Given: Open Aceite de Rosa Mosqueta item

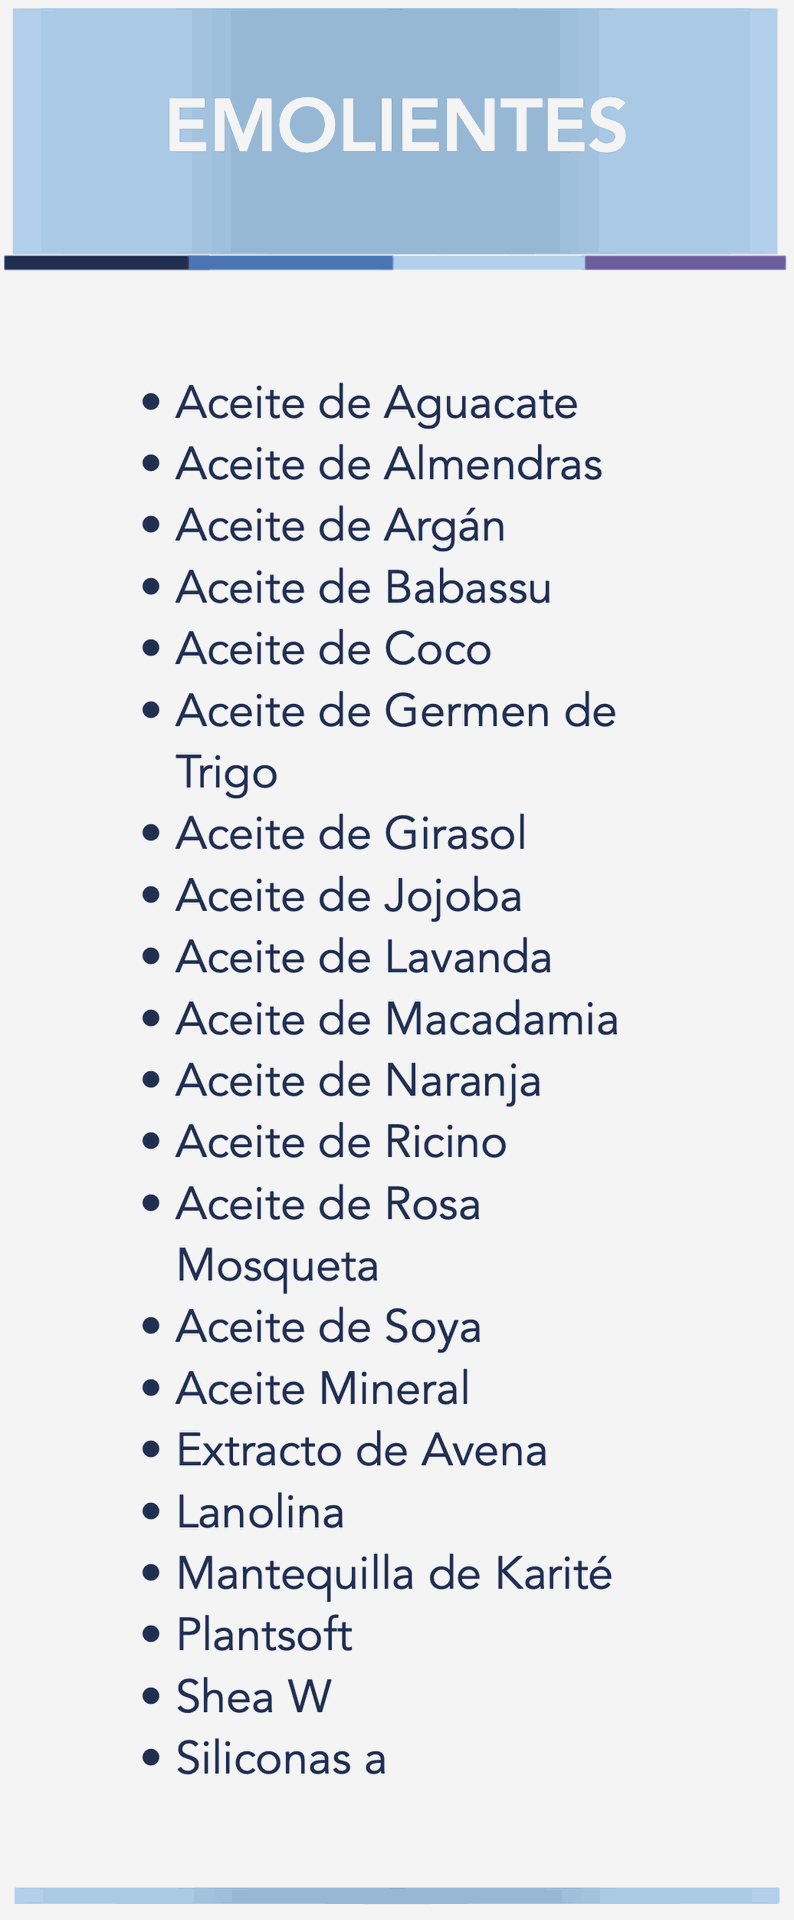Looking at the screenshot, I should [328, 1205].
